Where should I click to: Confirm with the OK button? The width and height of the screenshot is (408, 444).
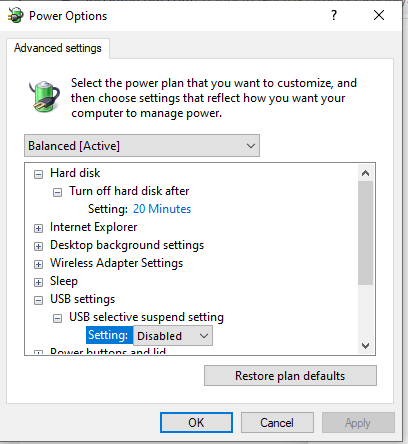196,423
